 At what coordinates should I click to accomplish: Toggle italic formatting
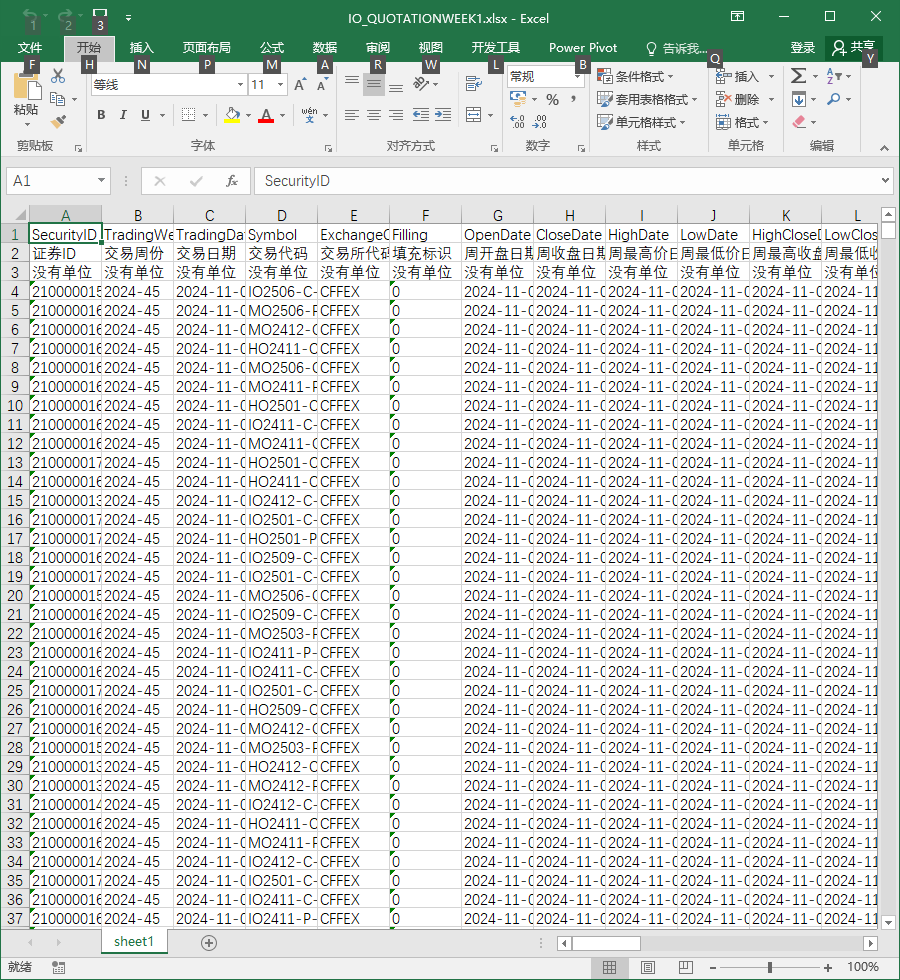pos(123,115)
